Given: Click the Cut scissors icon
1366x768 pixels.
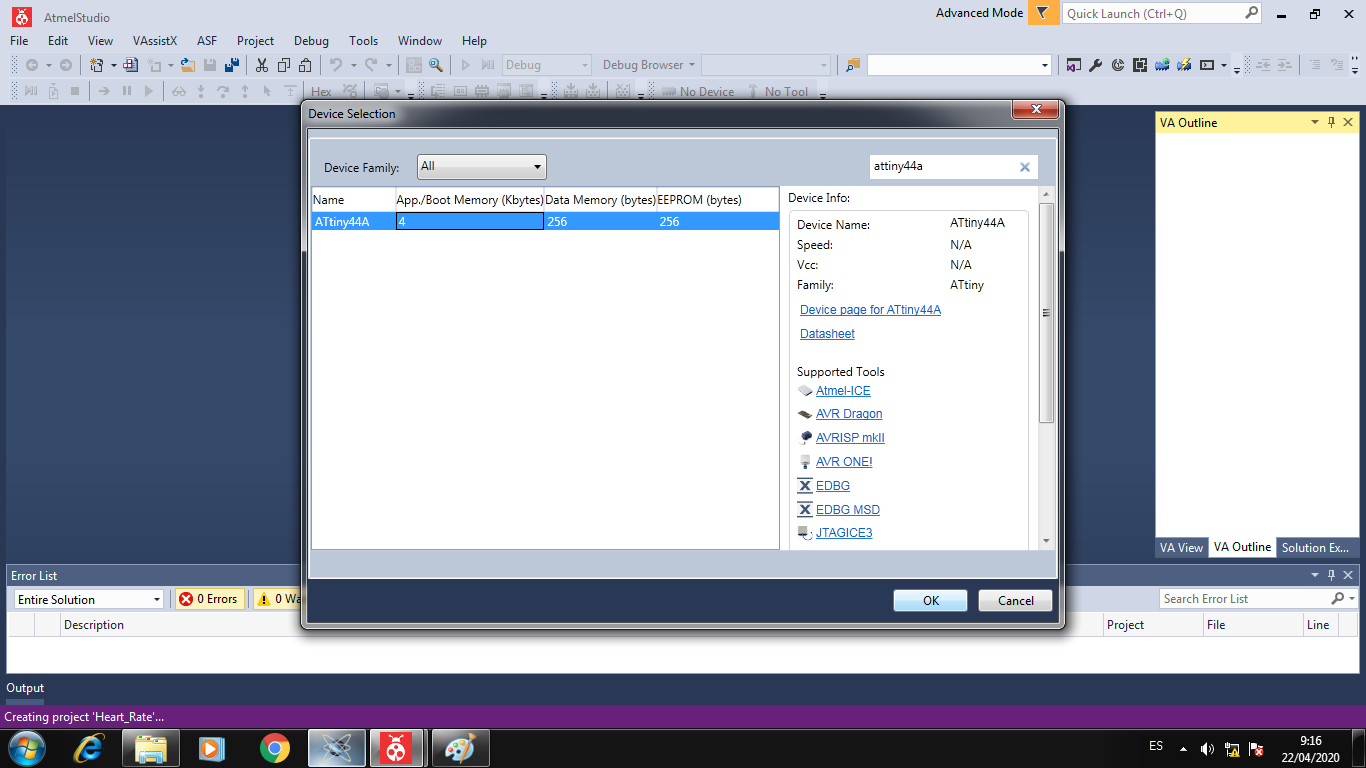Looking at the screenshot, I should click(x=262, y=65).
